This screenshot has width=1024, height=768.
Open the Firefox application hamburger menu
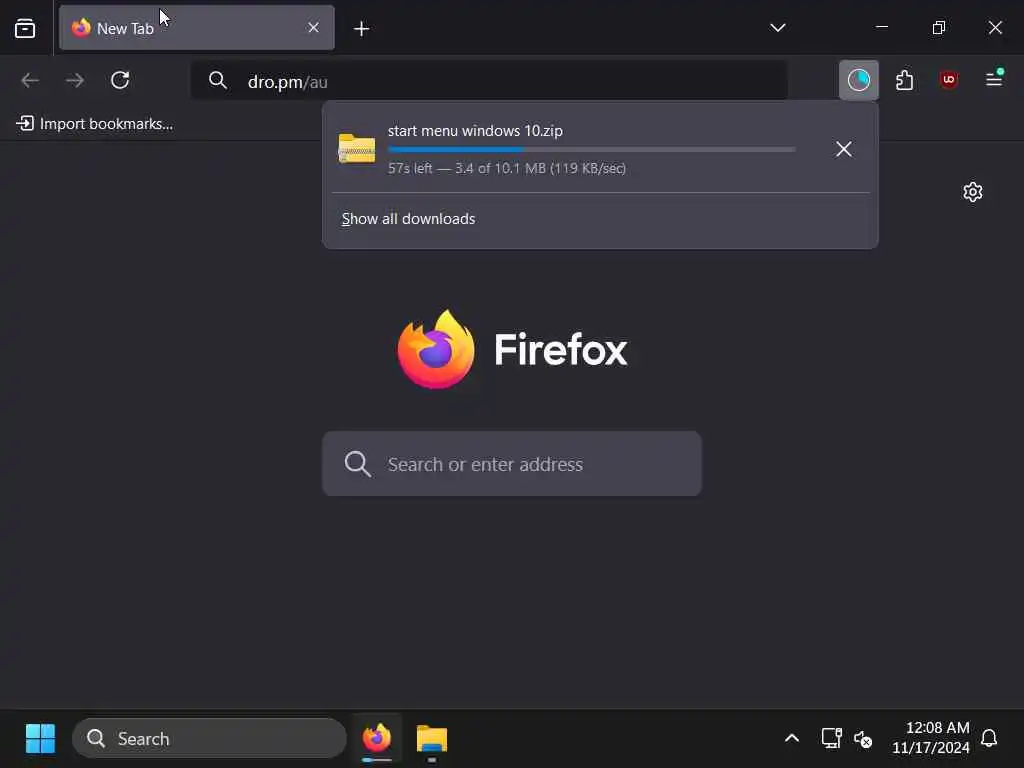[x=994, y=79]
